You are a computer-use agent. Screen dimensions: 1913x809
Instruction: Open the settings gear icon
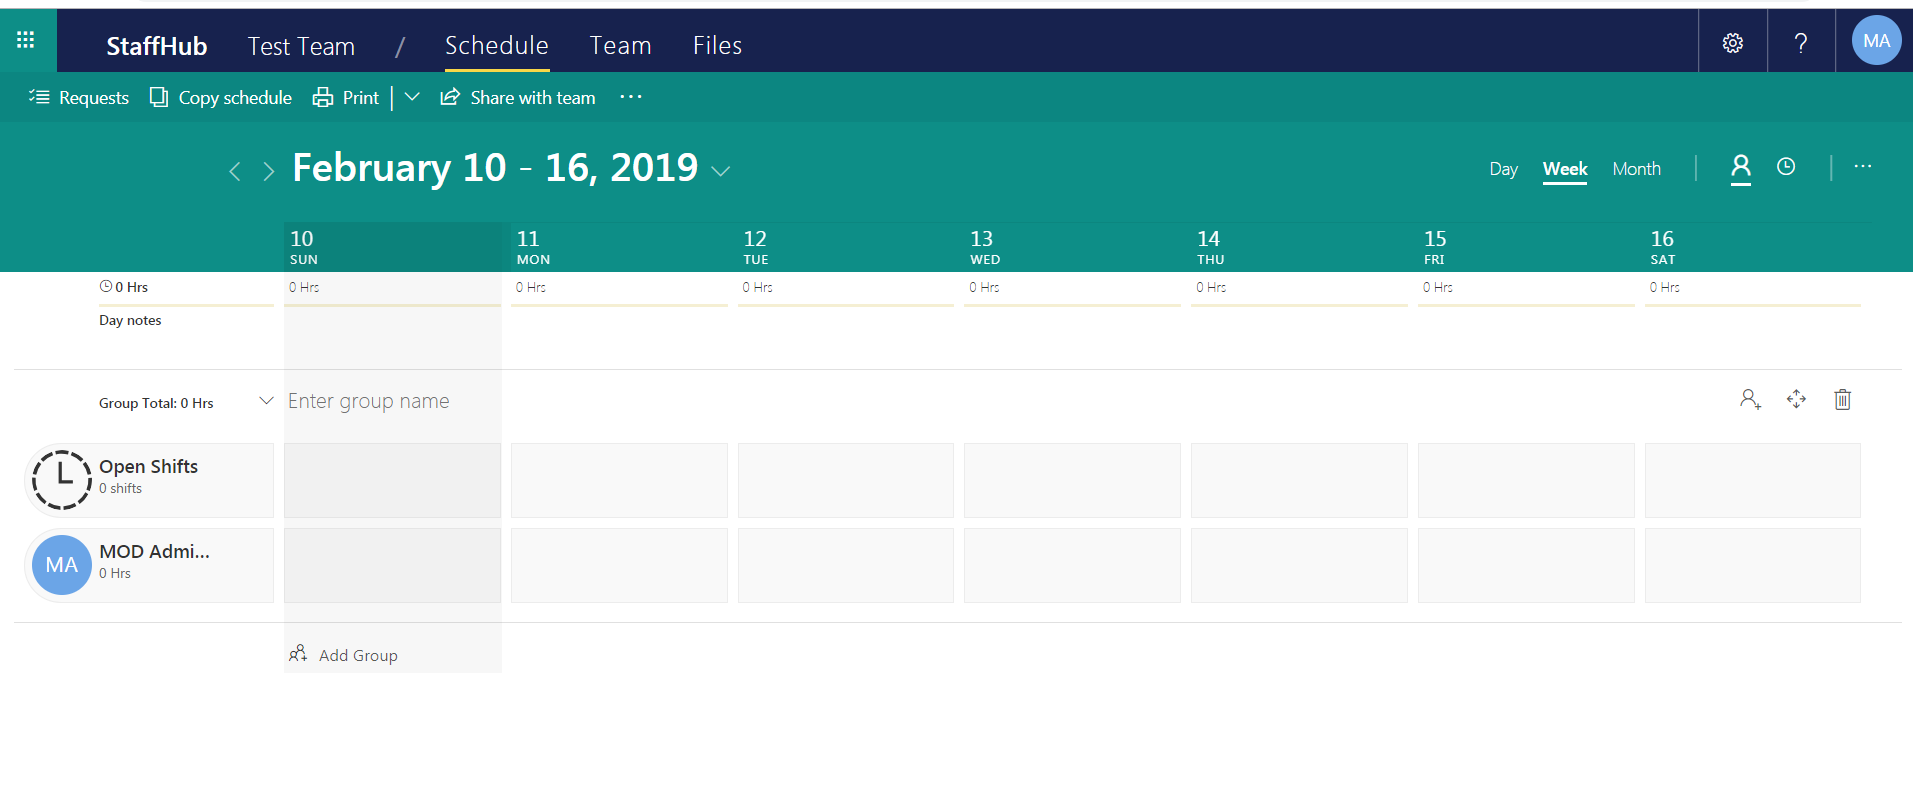coord(1732,43)
